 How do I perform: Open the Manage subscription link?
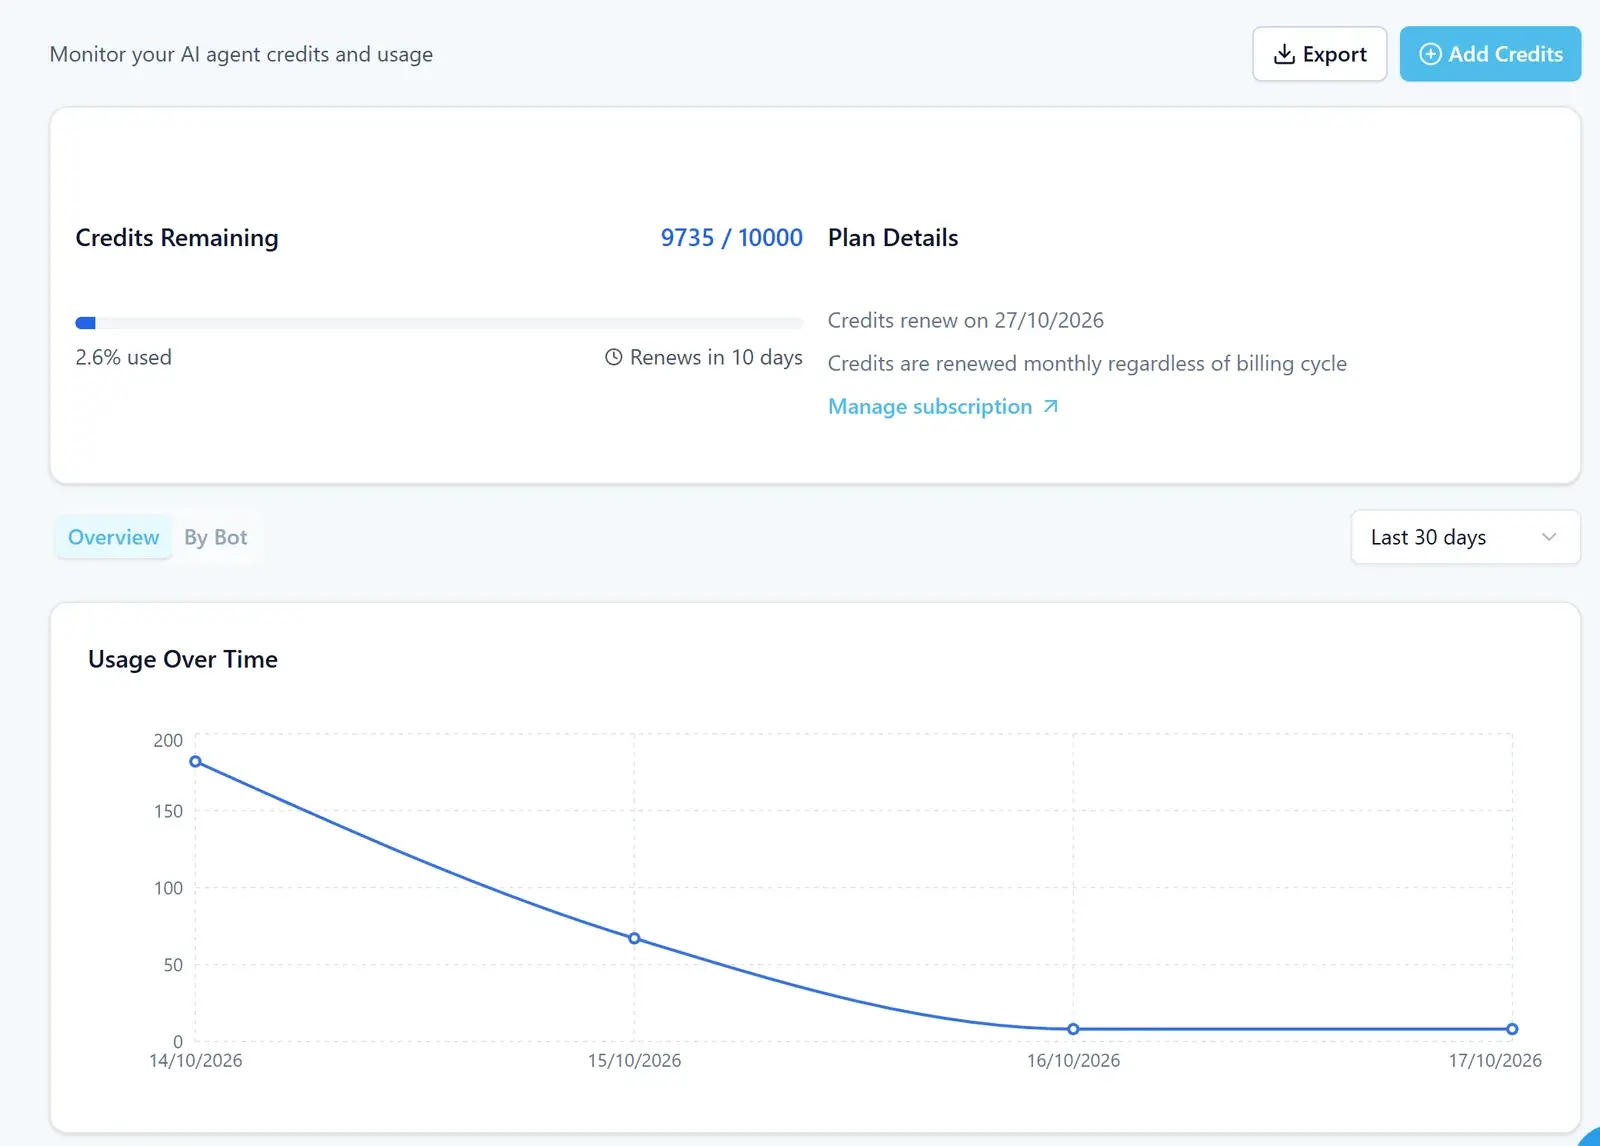click(x=943, y=406)
